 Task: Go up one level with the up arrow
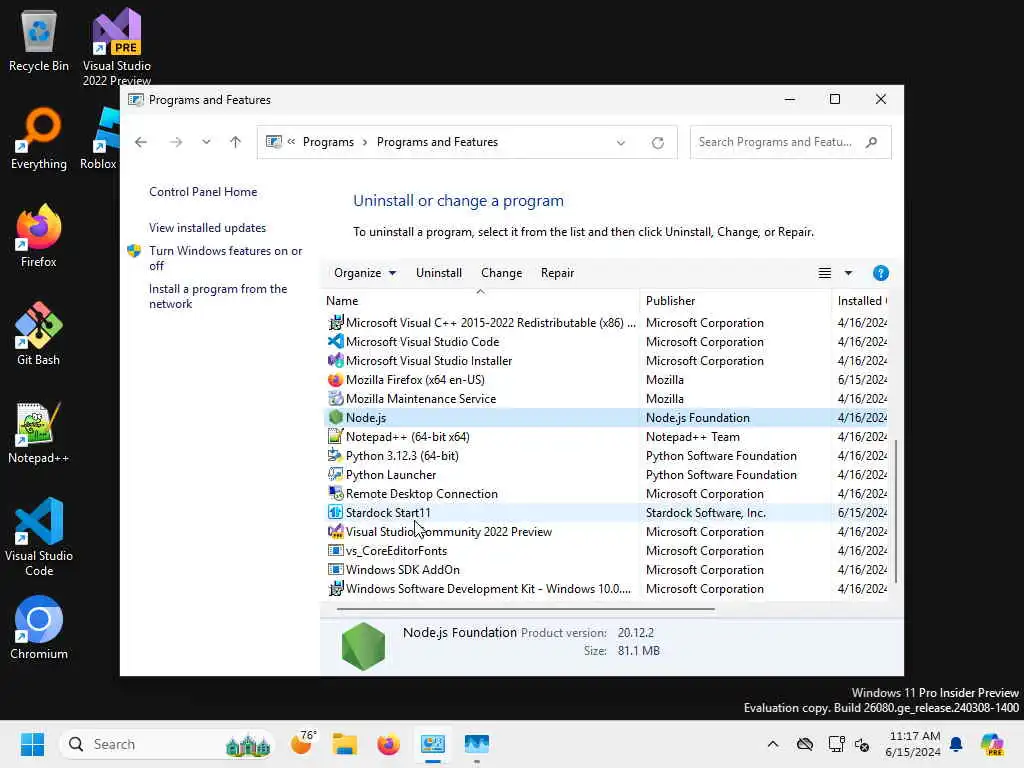pyautogui.click(x=235, y=142)
